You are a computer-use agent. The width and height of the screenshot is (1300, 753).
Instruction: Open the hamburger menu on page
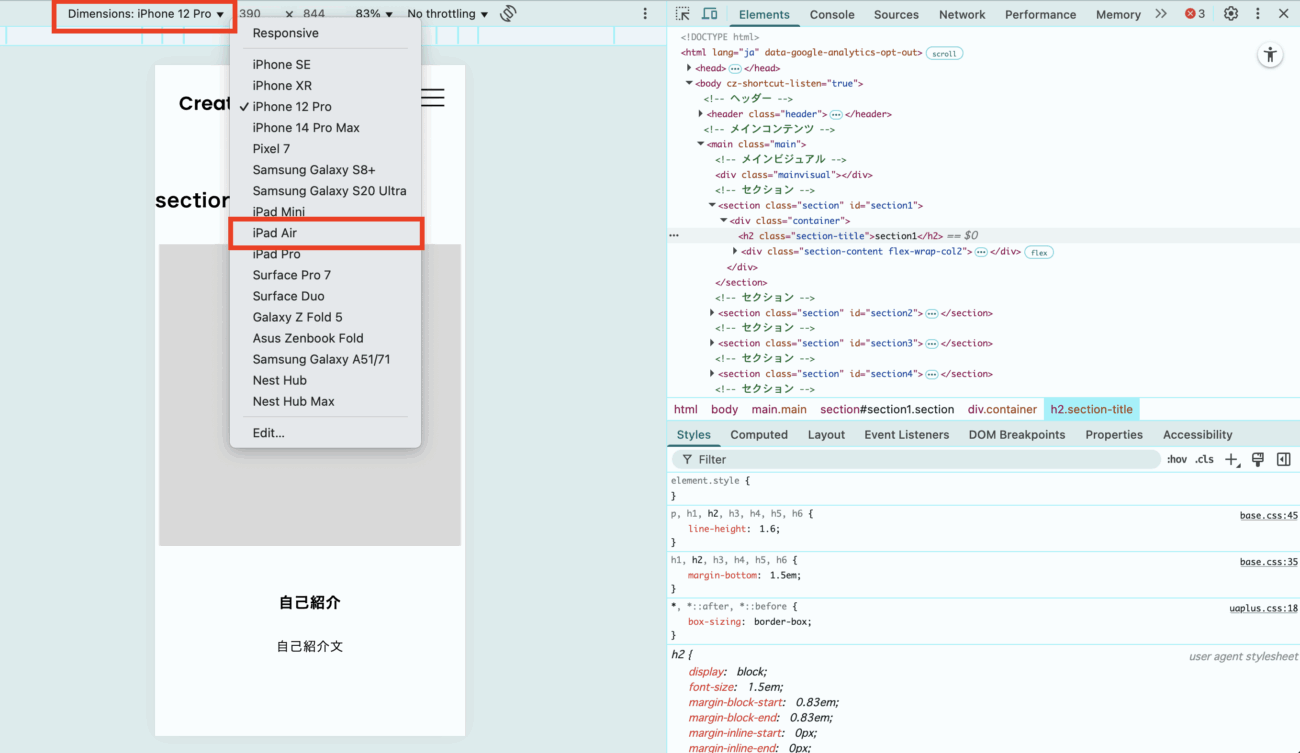pyautogui.click(x=432, y=98)
